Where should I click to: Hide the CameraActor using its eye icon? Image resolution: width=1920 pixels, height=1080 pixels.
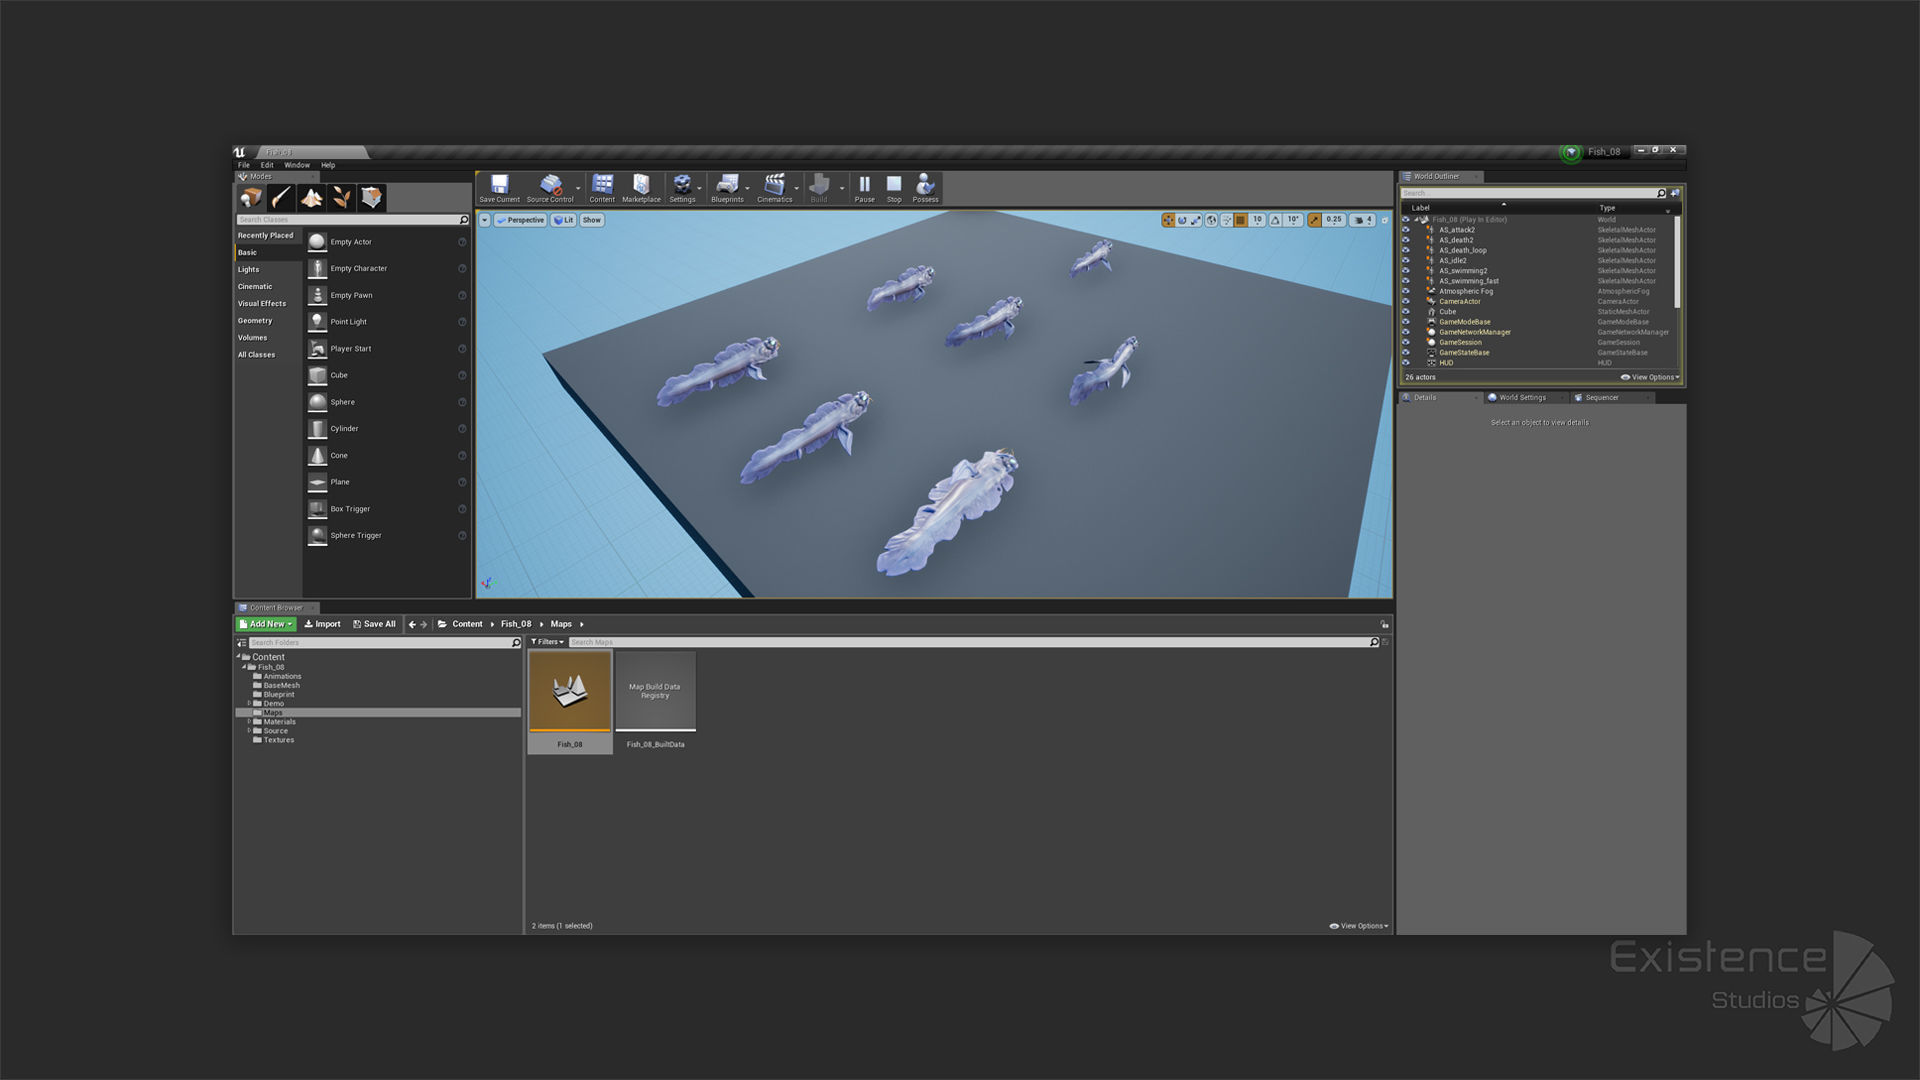click(1405, 301)
